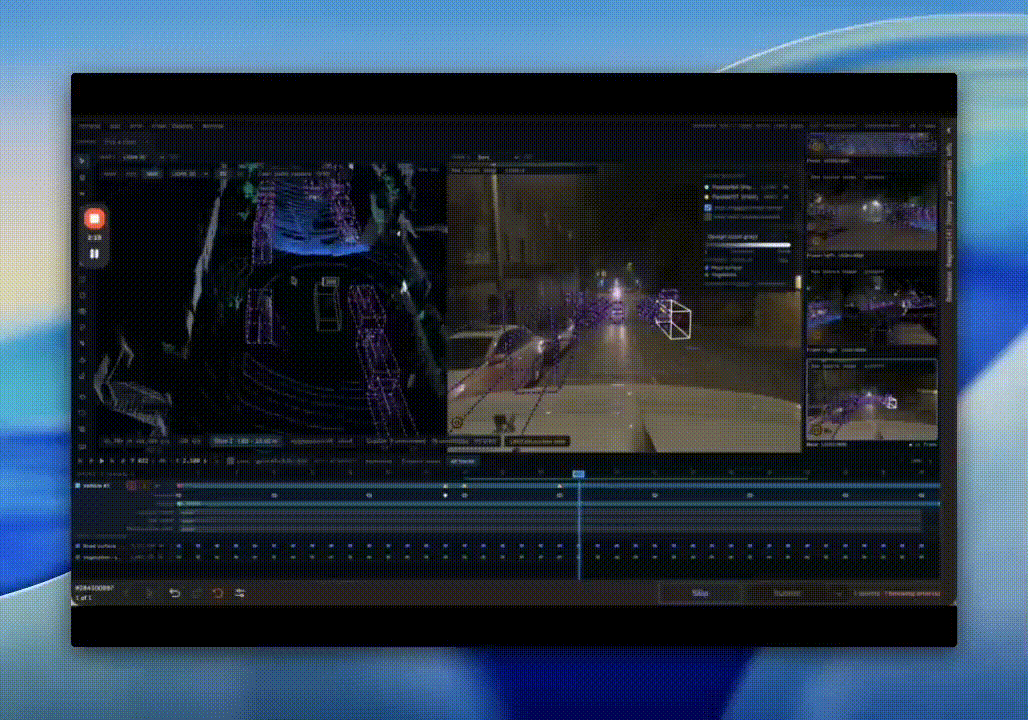Select the Vehicle #1 track row
Image resolution: width=1028 pixels, height=720 pixels.
coord(508,486)
